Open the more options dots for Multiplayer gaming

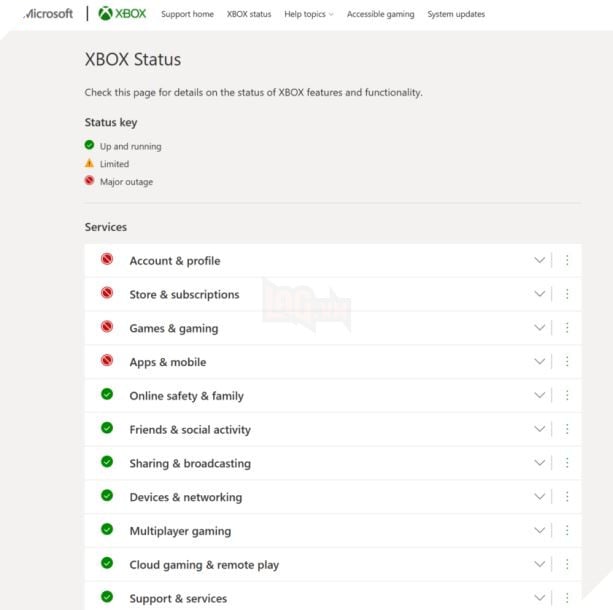567,530
